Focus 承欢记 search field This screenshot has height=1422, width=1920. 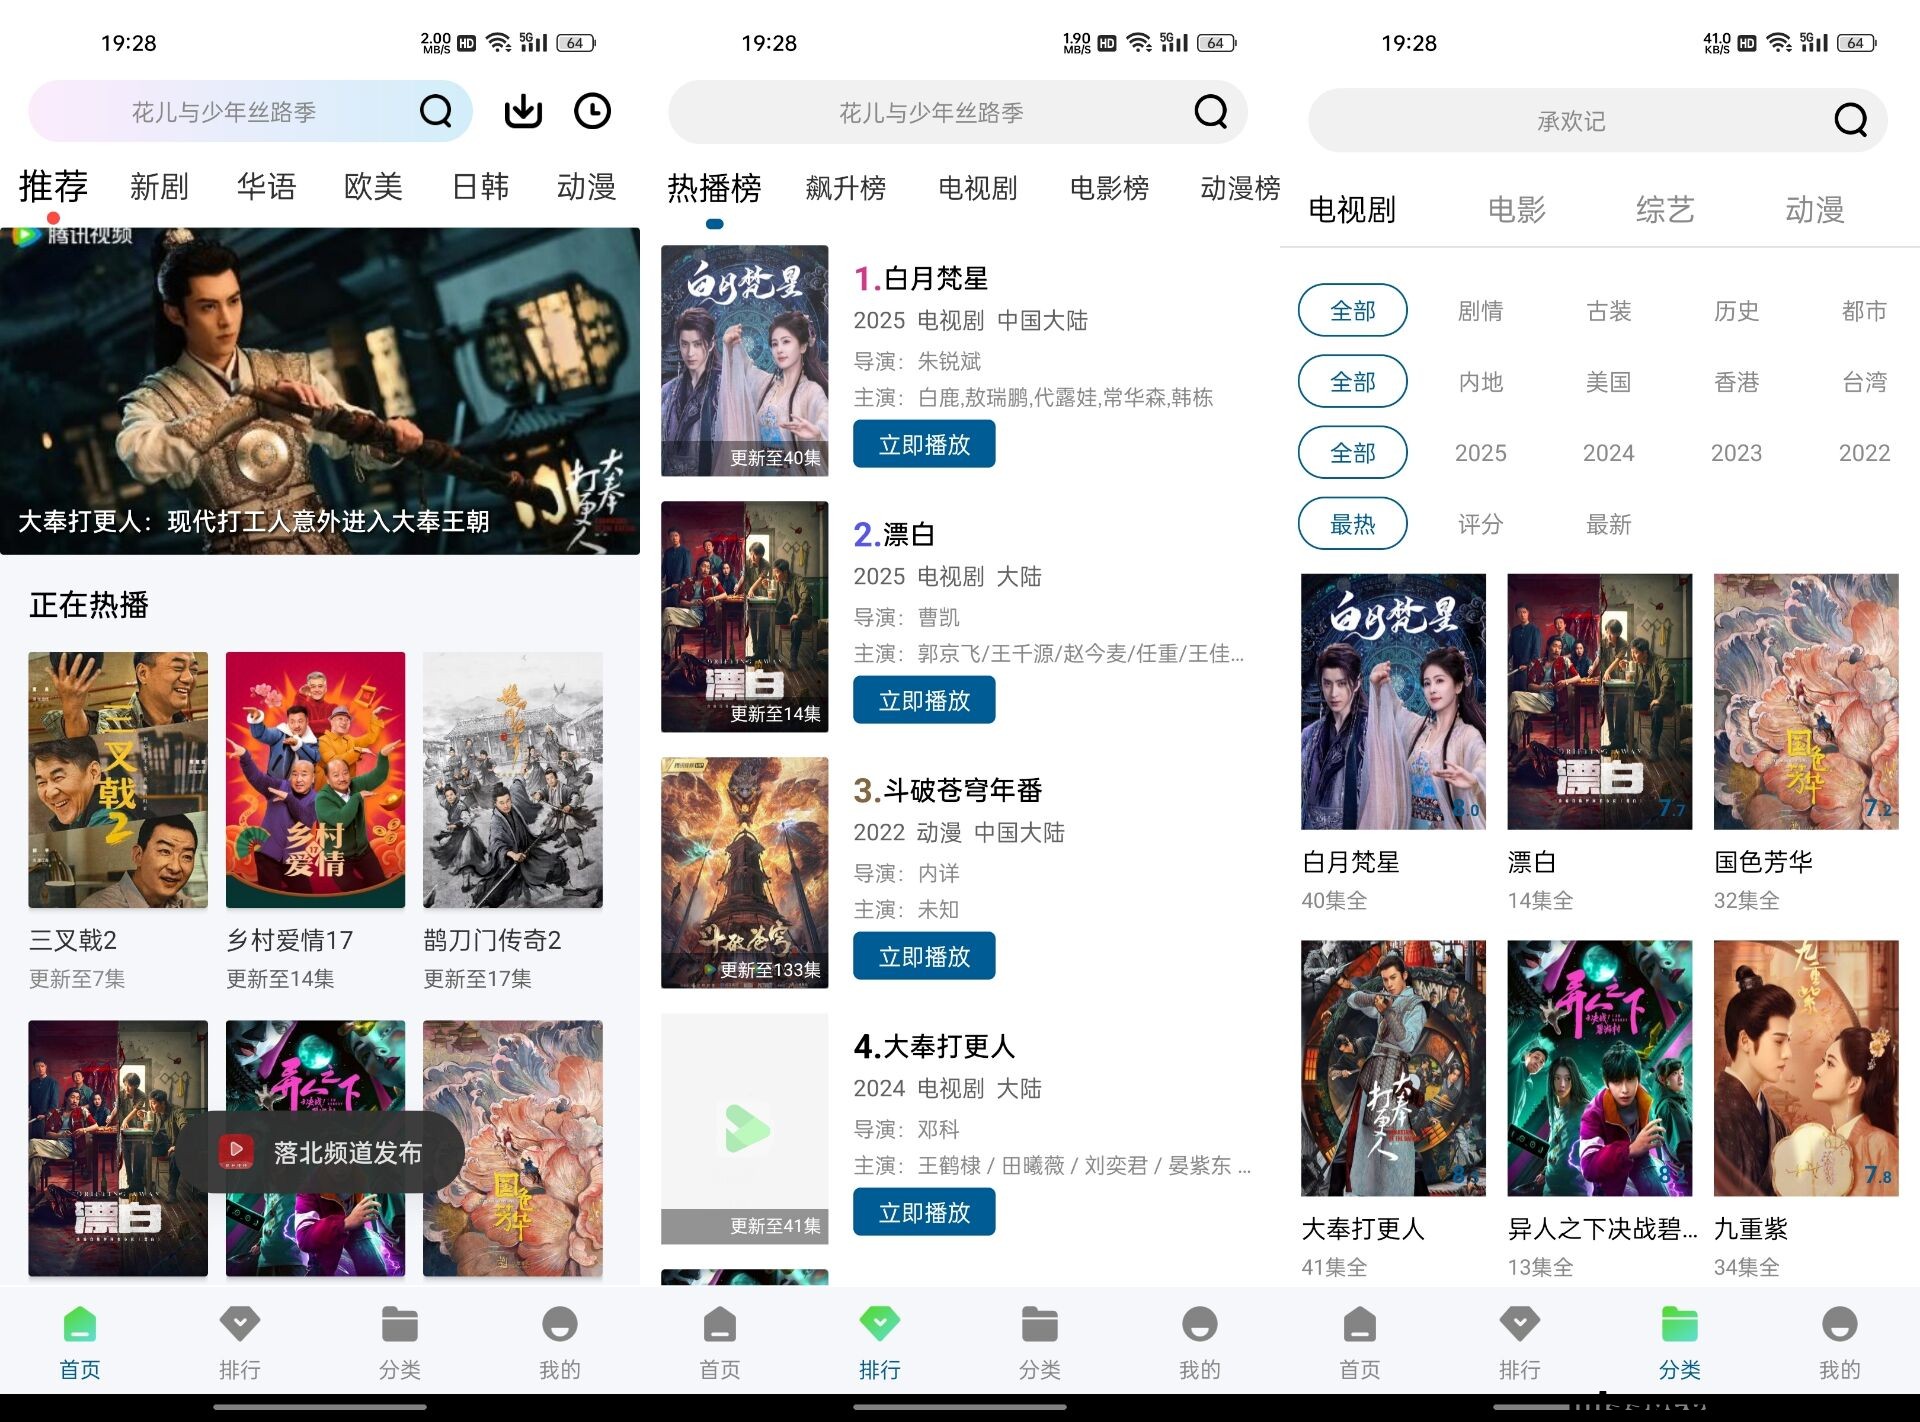(1597, 120)
